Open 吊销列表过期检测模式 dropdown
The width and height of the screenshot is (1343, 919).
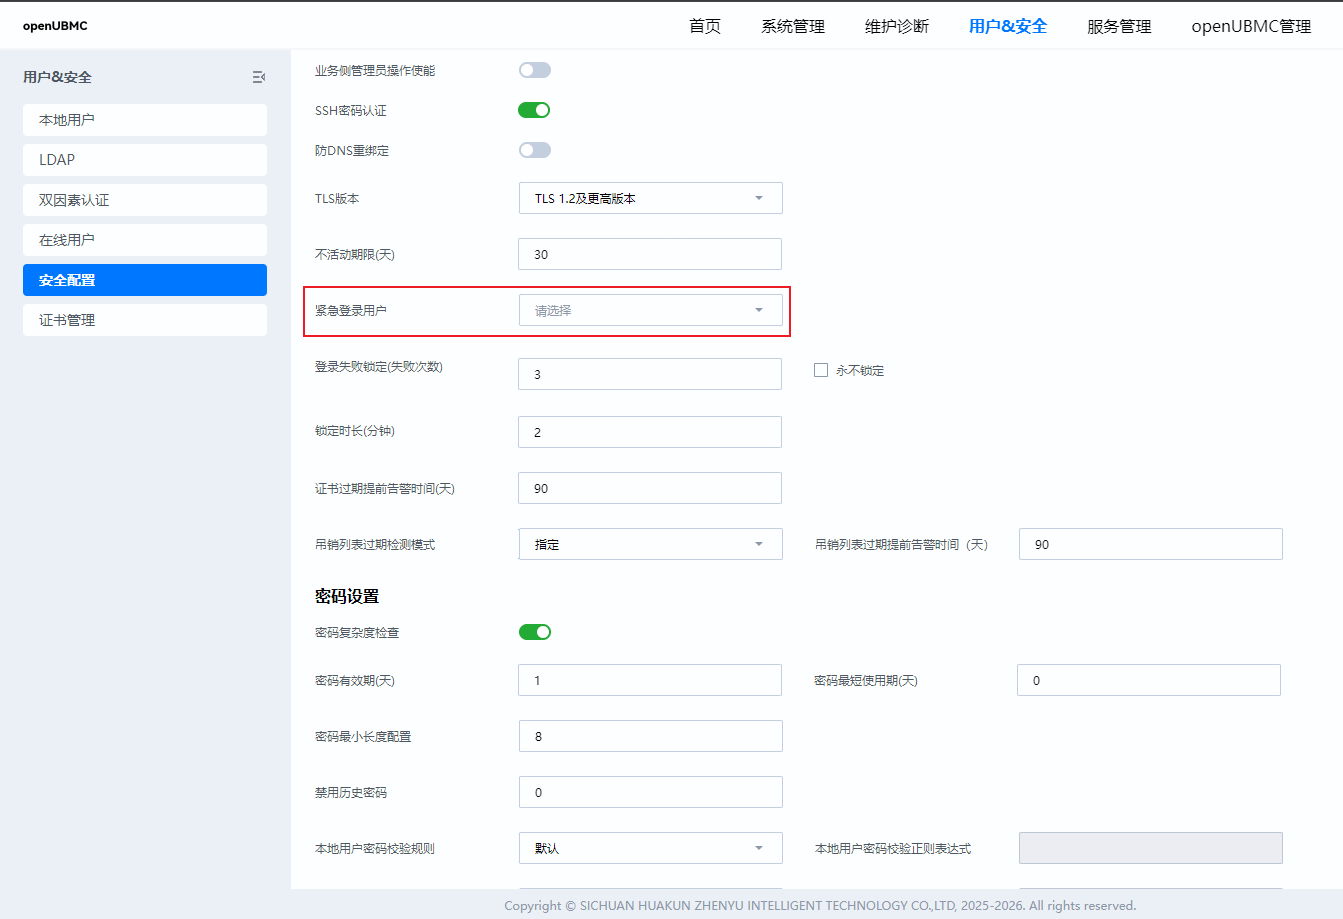650,544
